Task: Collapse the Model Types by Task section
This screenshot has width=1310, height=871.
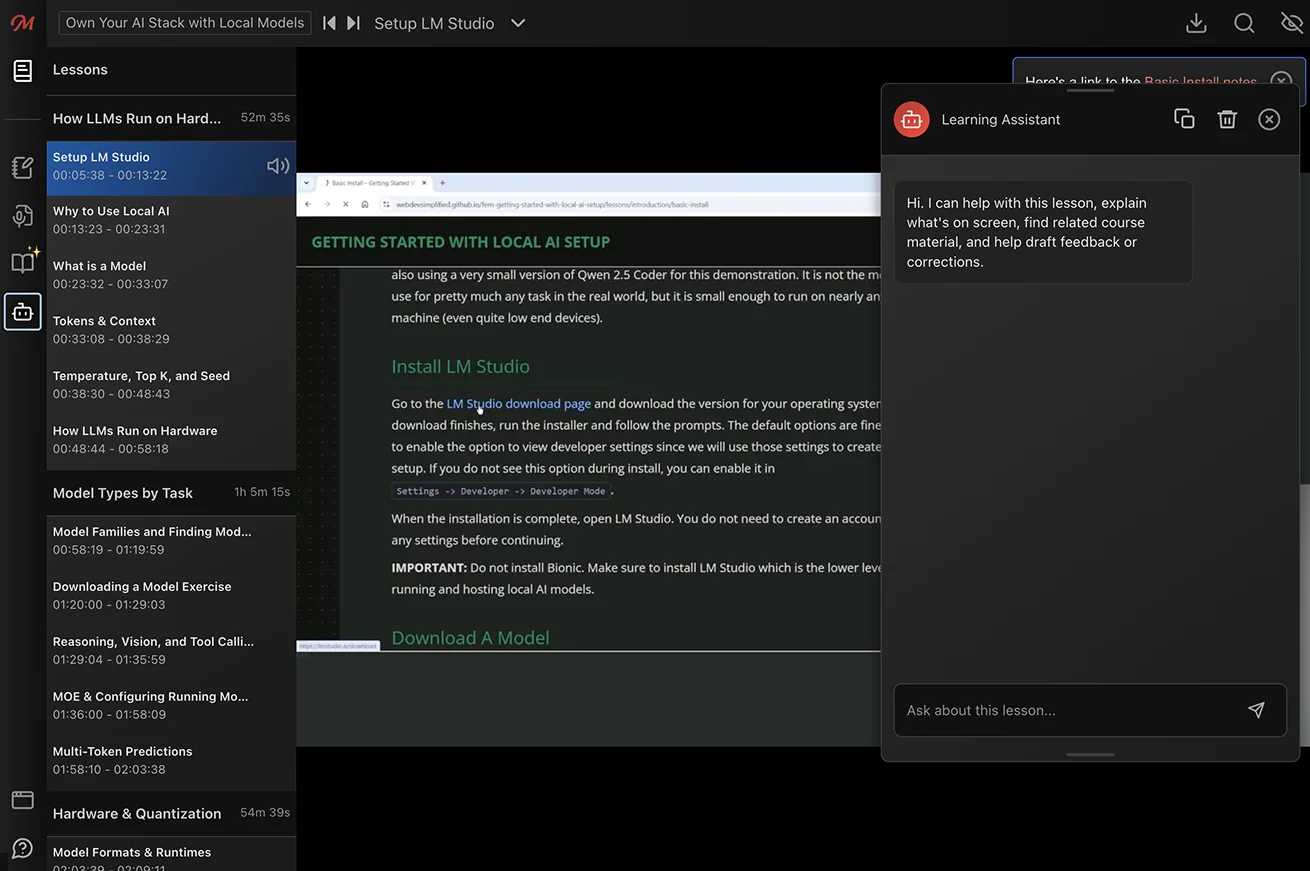Action: [x=171, y=493]
